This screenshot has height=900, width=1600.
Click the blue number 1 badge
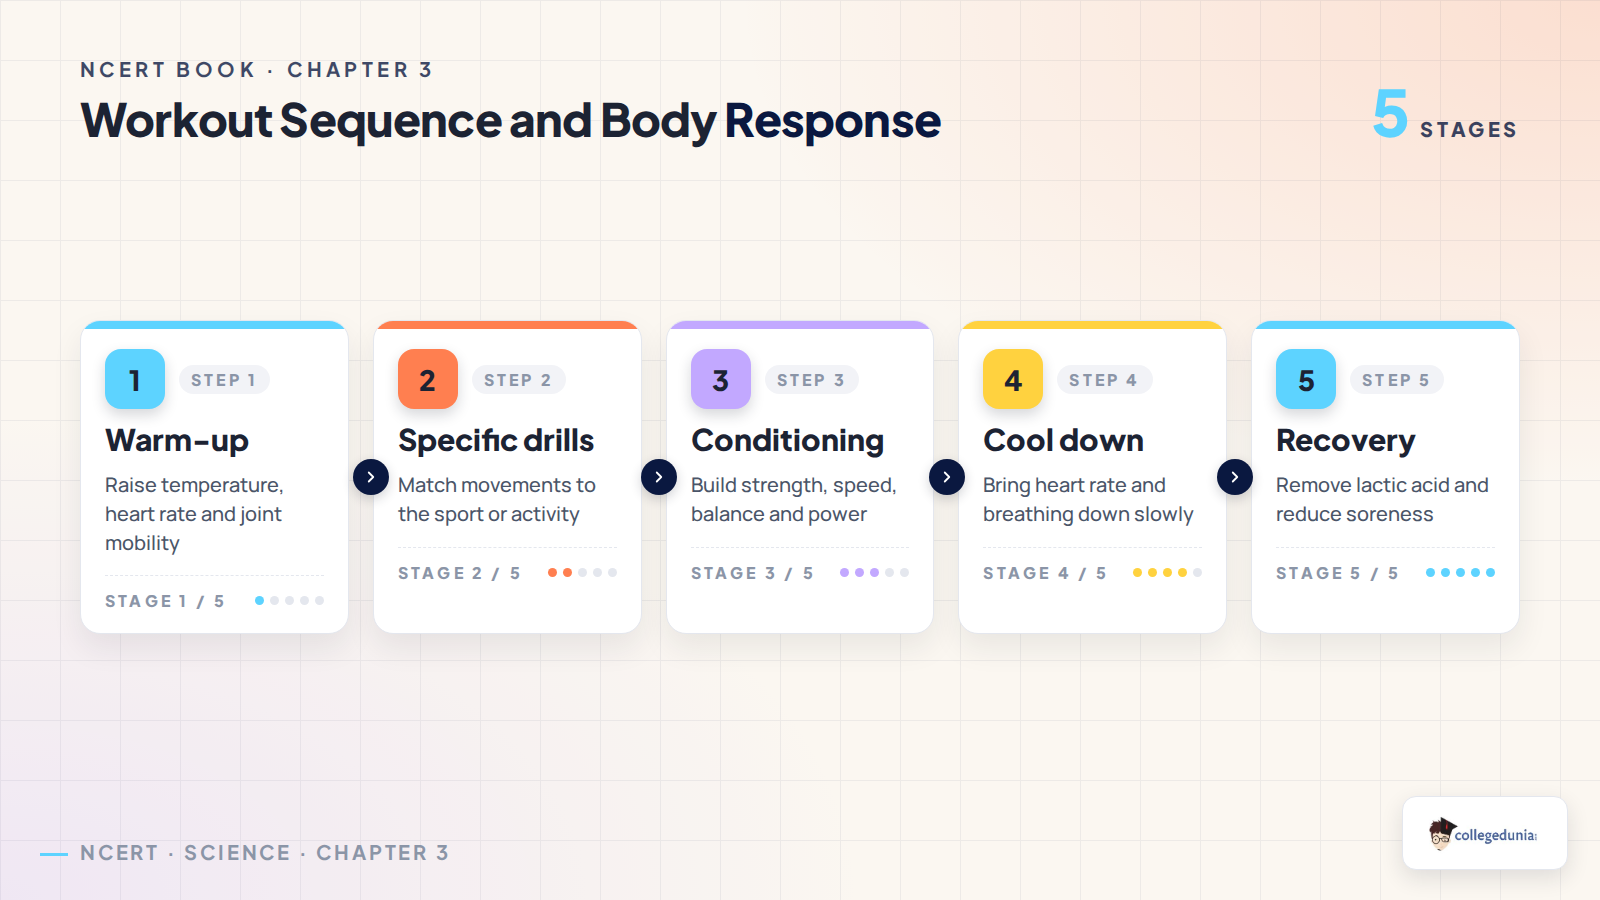coord(135,379)
